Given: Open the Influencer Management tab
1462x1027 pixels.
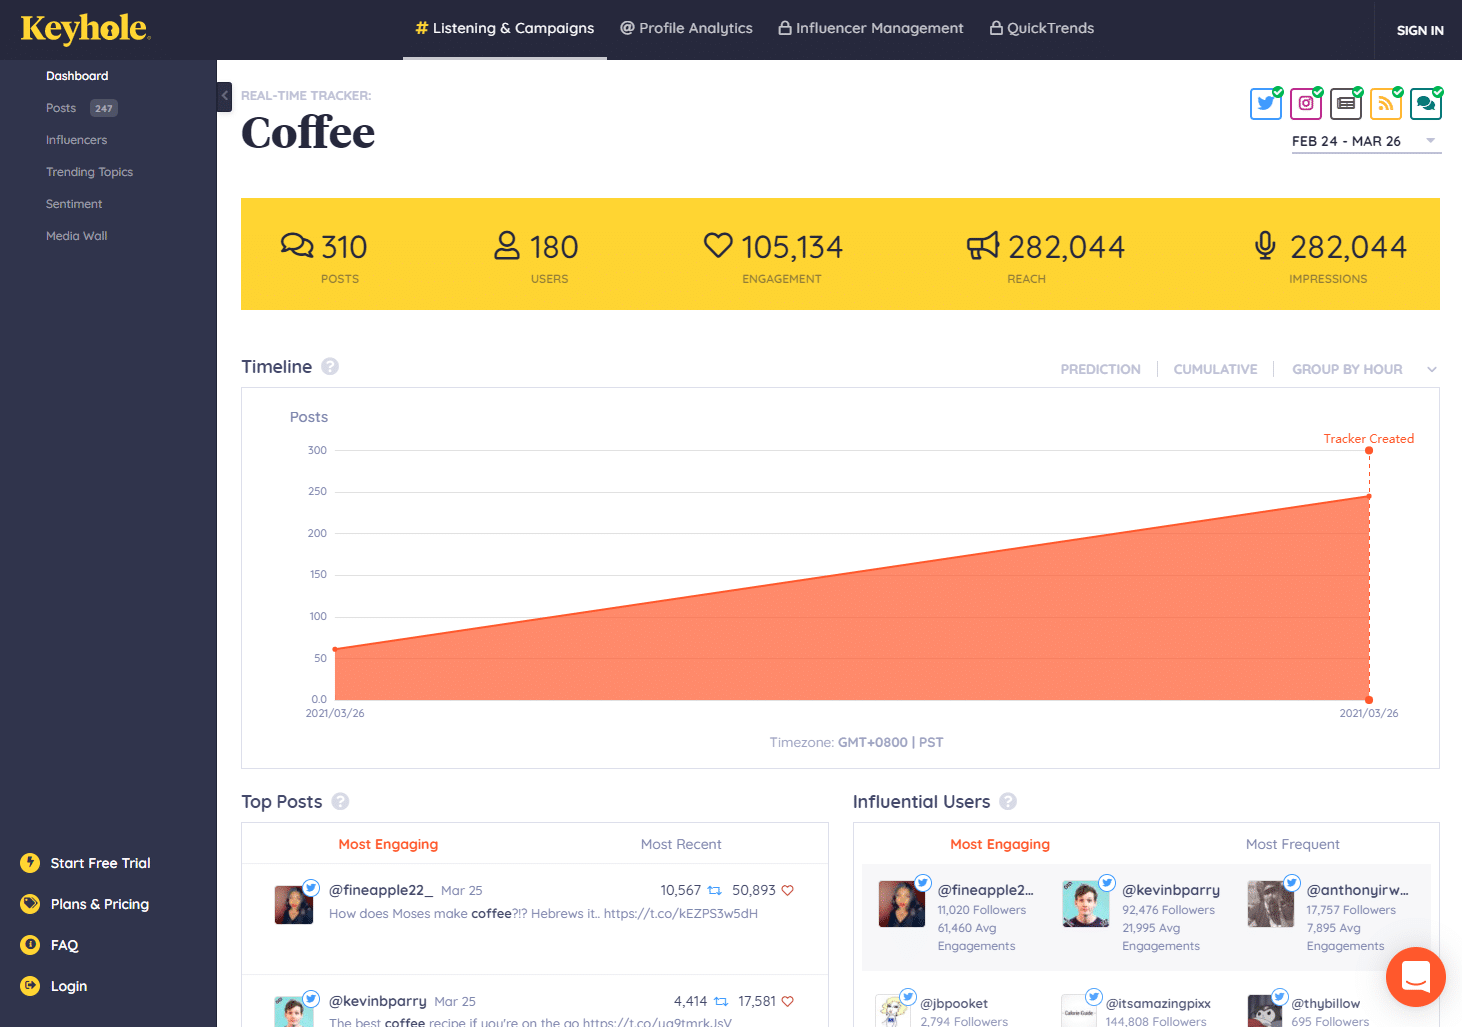Looking at the screenshot, I should (871, 28).
